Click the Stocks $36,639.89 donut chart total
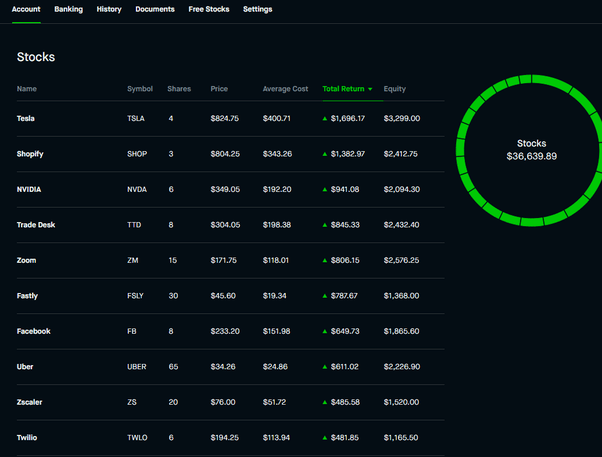Viewport: 602px width, 457px height. (x=531, y=150)
